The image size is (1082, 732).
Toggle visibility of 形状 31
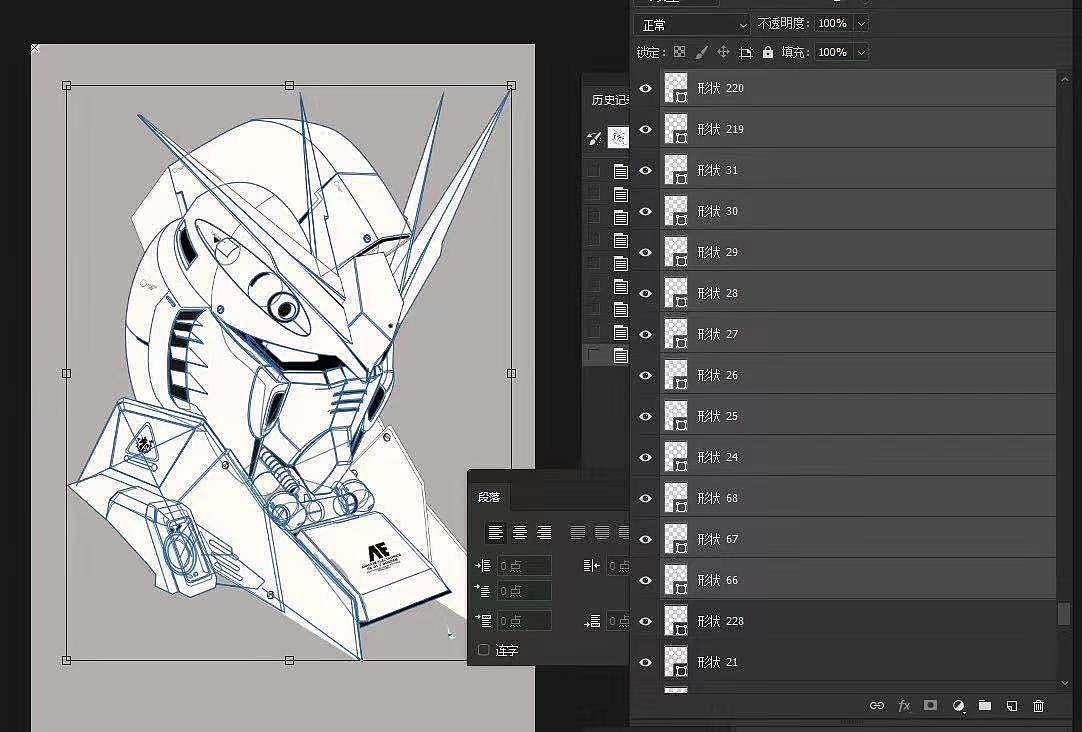pyautogui.click(x=645, y=170)
